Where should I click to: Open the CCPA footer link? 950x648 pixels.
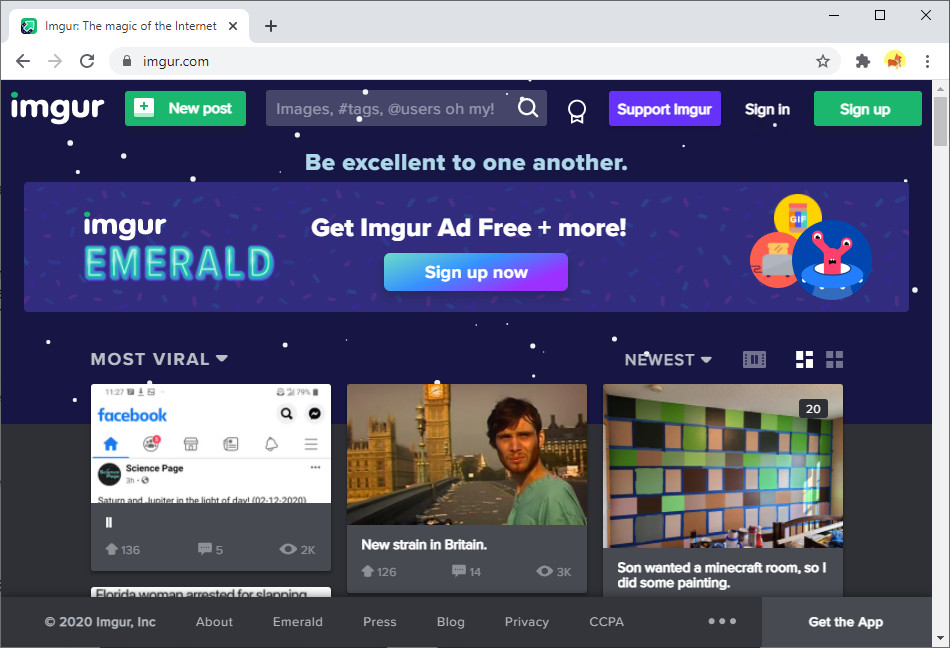(x=606, y=622)
